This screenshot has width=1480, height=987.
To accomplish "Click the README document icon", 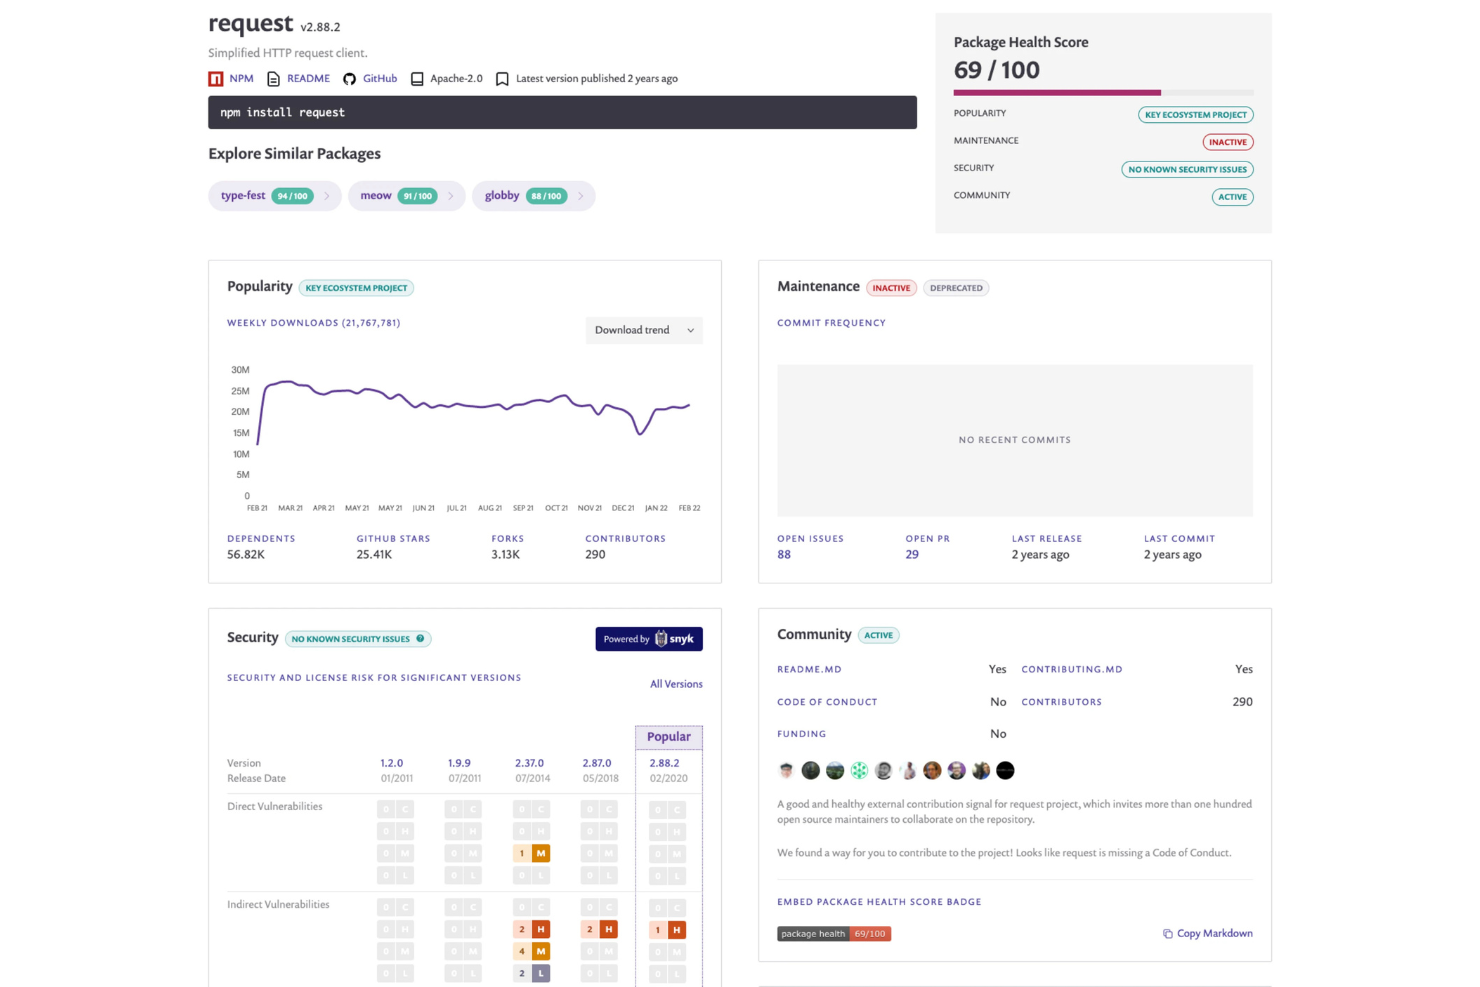I will 273,79.
